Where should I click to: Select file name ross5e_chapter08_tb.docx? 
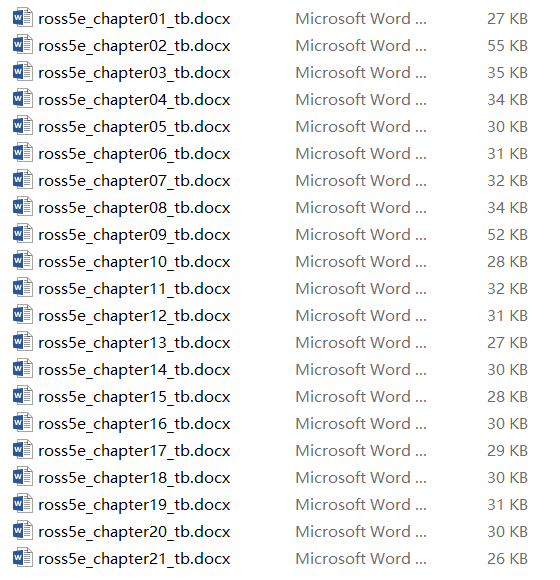pos(134,208)
